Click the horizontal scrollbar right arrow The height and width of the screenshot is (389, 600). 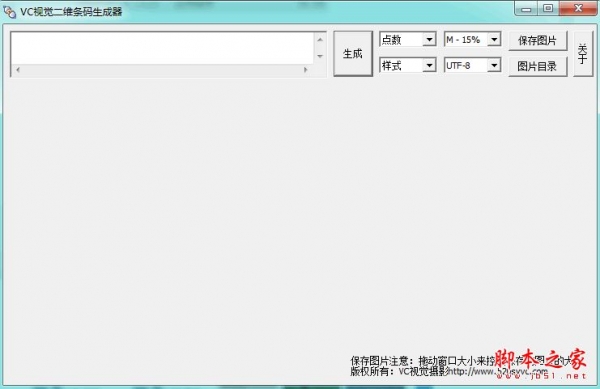[305, 70]
